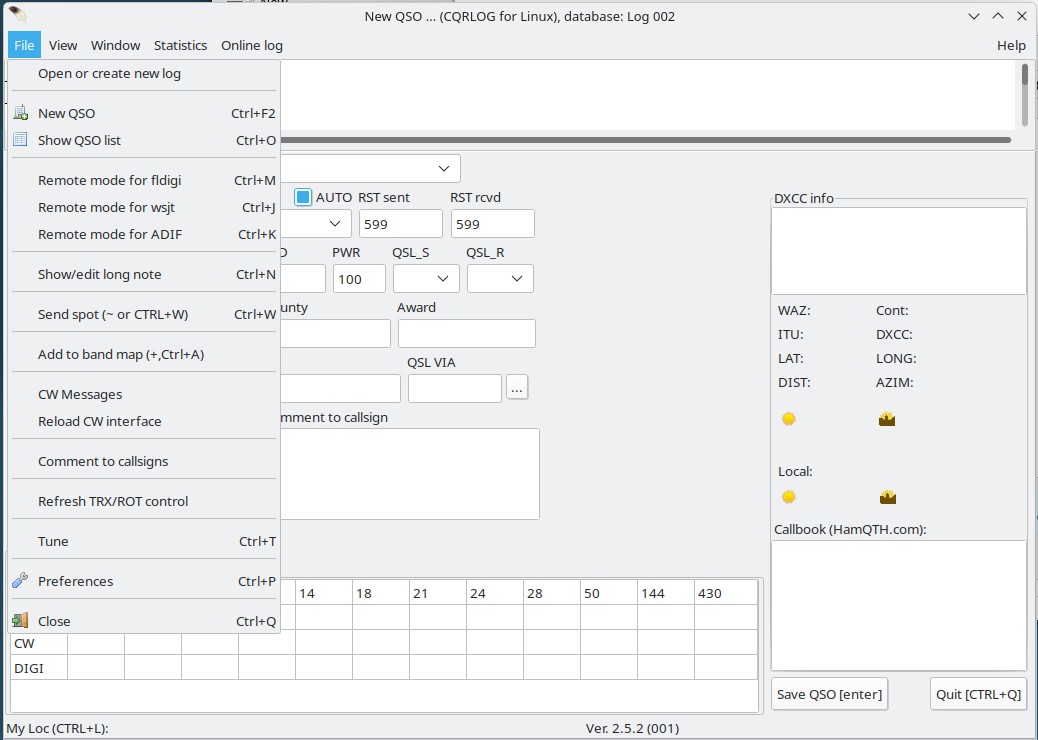
Task: Click the New QSO menu icon
Action: 21,113
